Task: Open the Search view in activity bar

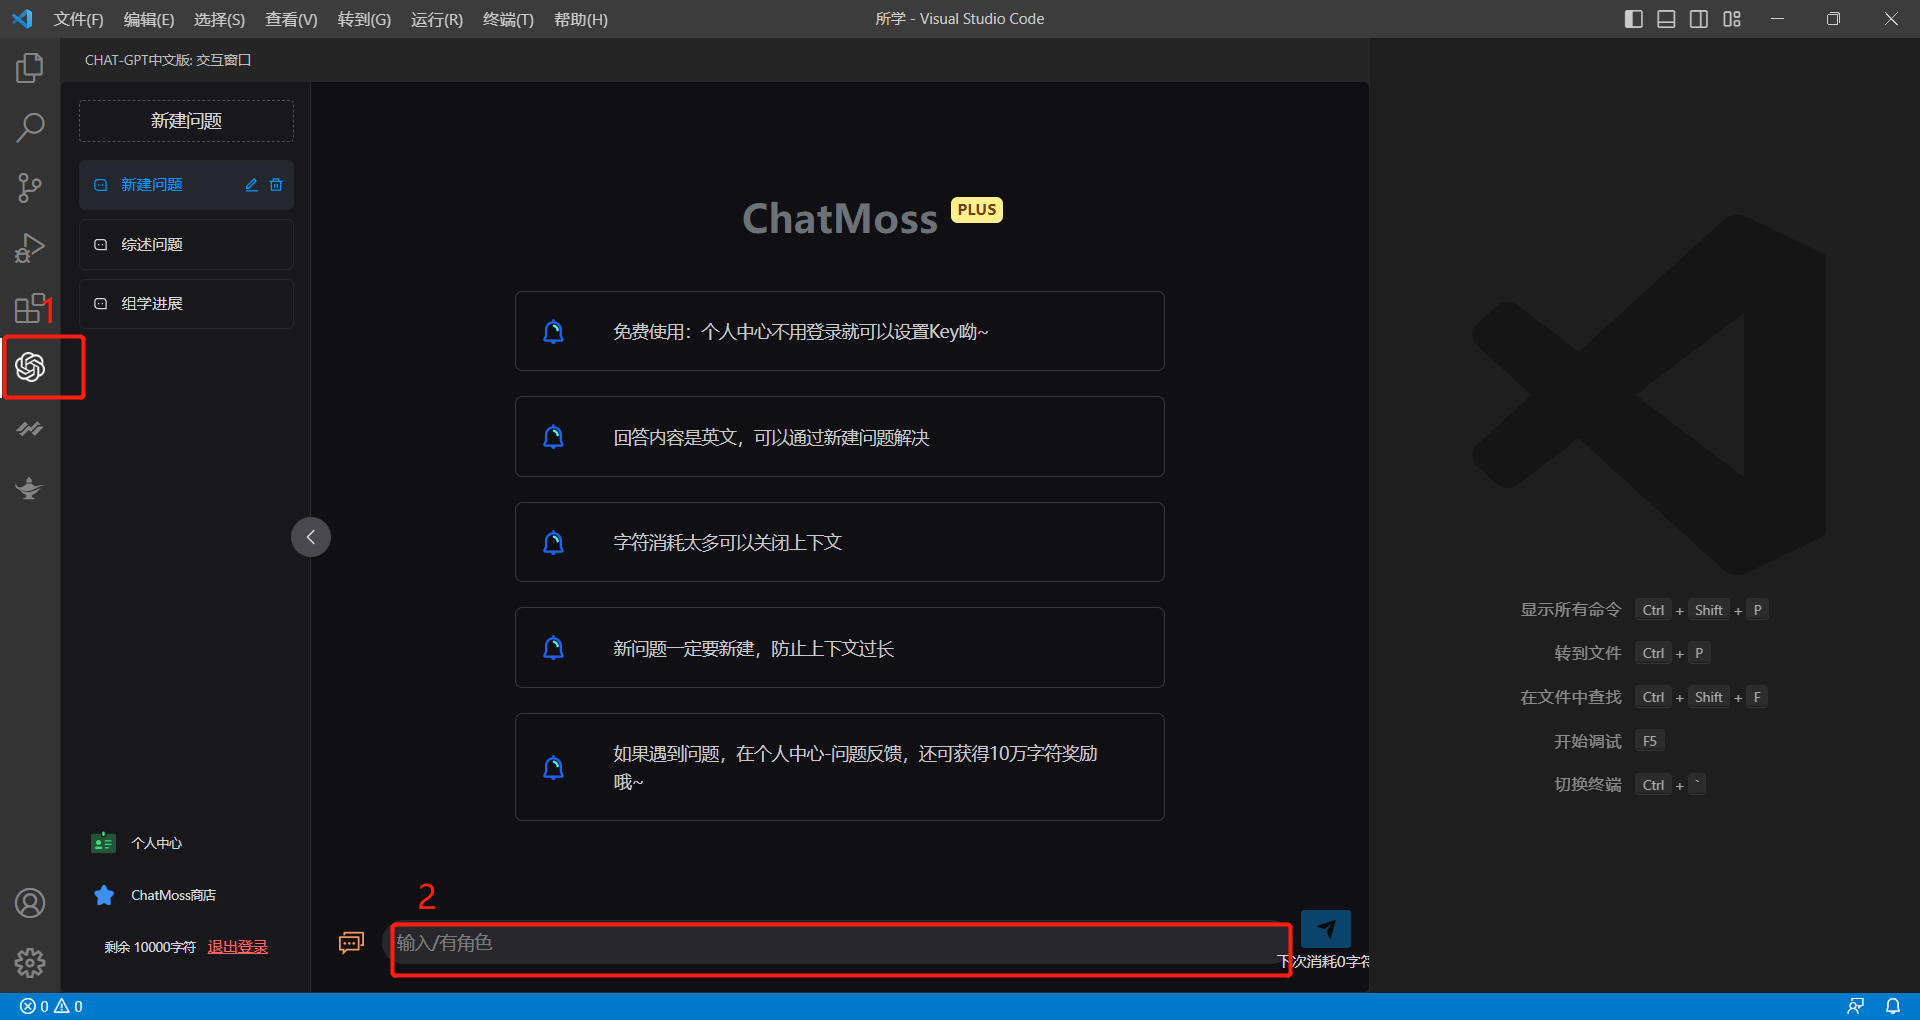Action: 30,127
